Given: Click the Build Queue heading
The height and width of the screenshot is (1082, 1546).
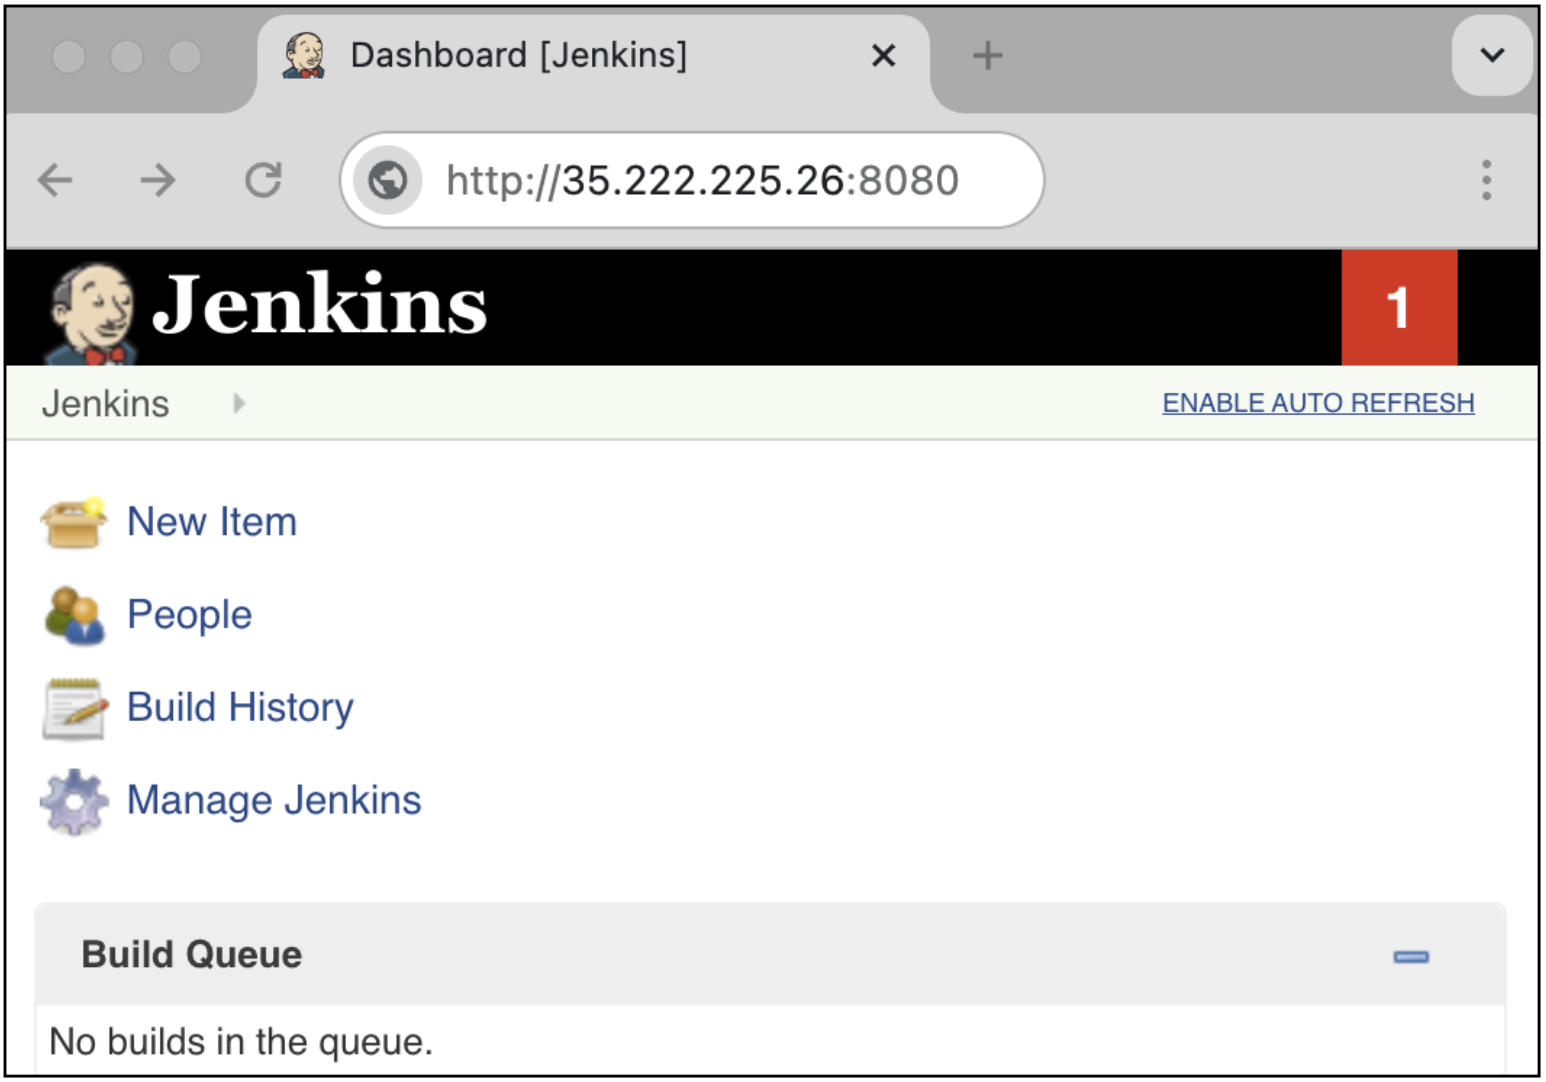Looking at the screenshot, I should pyautogui.click(x=192, y=955).
